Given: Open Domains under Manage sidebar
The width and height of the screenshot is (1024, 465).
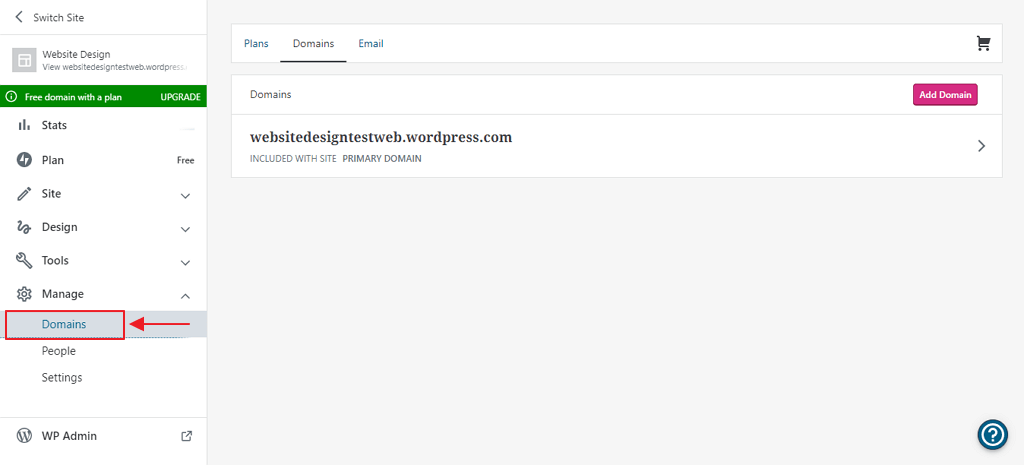Looking at the screenshot, I should point(64,324).
